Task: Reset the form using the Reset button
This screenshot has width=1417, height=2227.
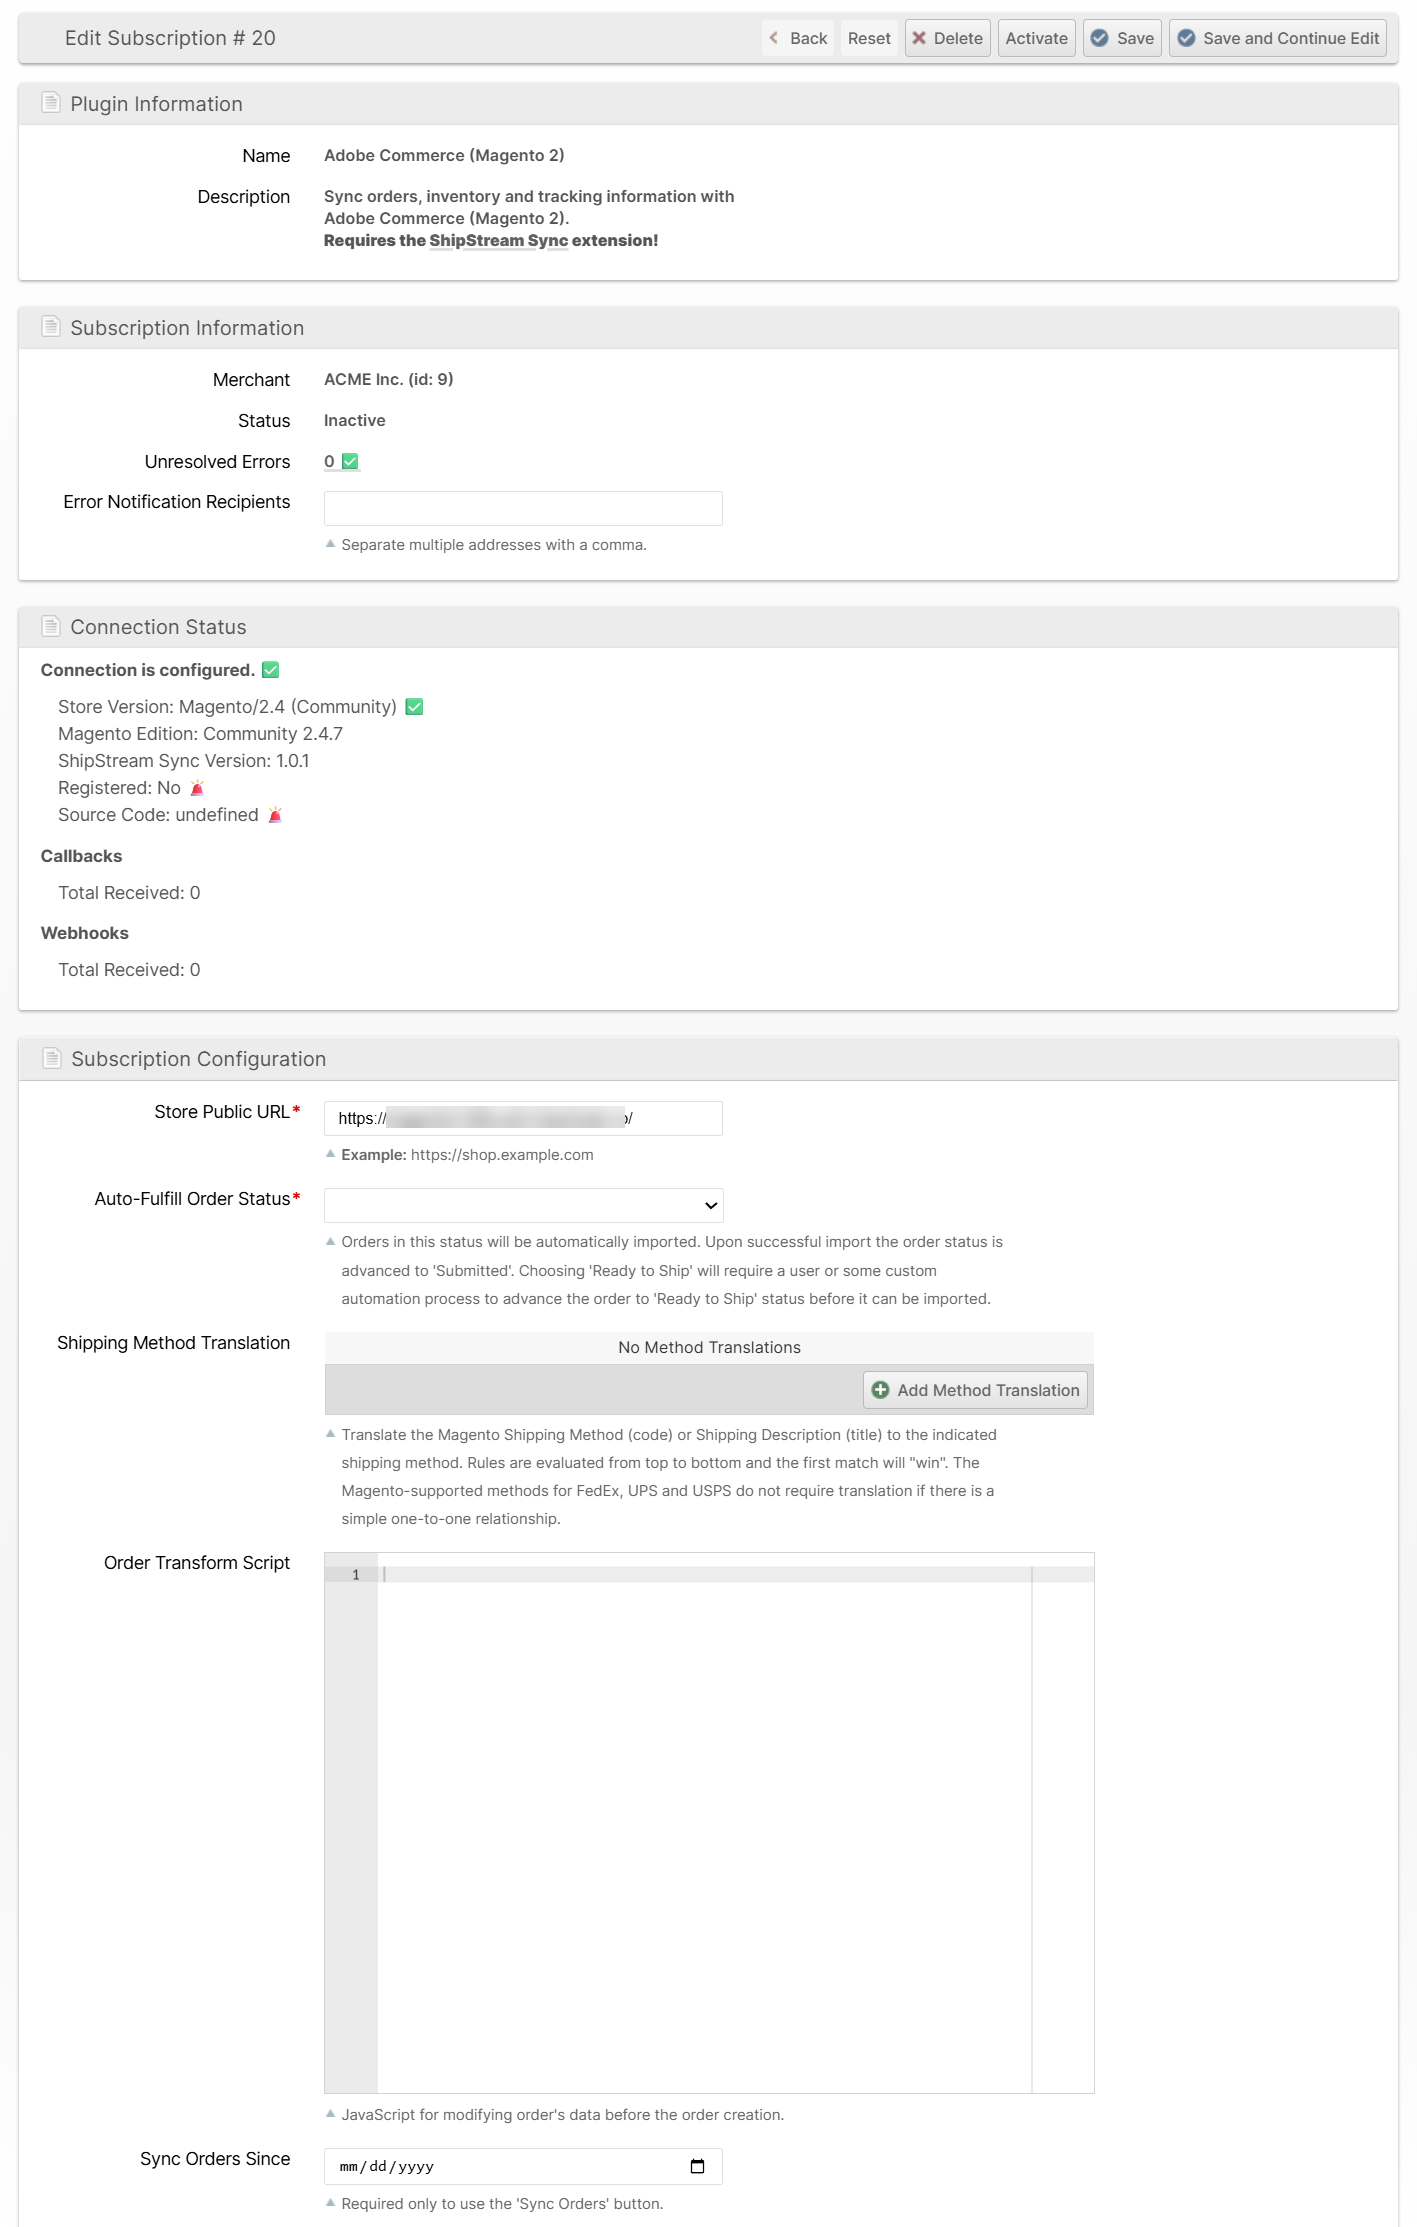Action: (868, 38)
